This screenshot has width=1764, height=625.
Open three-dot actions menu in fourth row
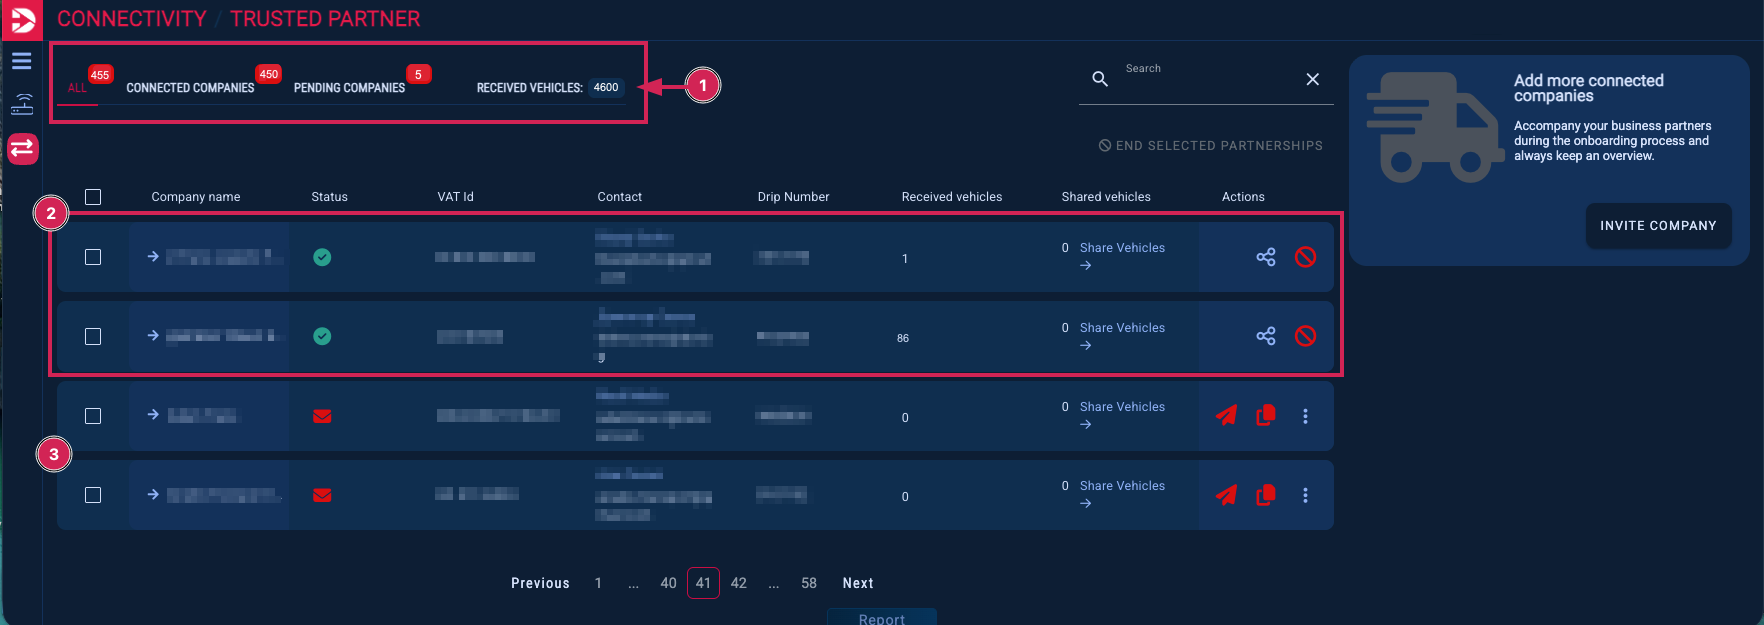point(1305,495)
